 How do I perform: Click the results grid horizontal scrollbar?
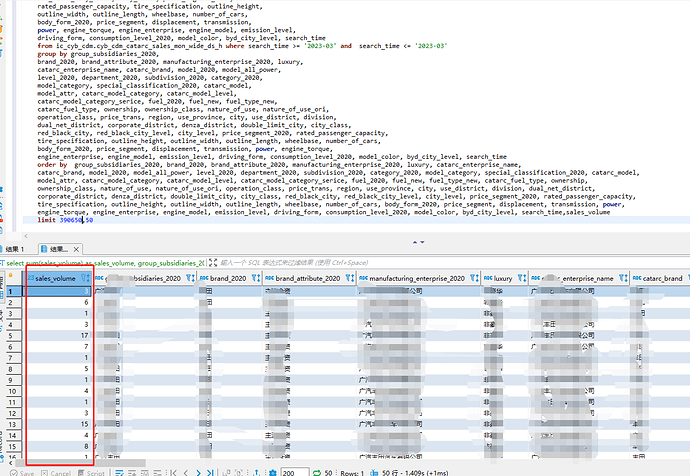[x=81, y=463]
